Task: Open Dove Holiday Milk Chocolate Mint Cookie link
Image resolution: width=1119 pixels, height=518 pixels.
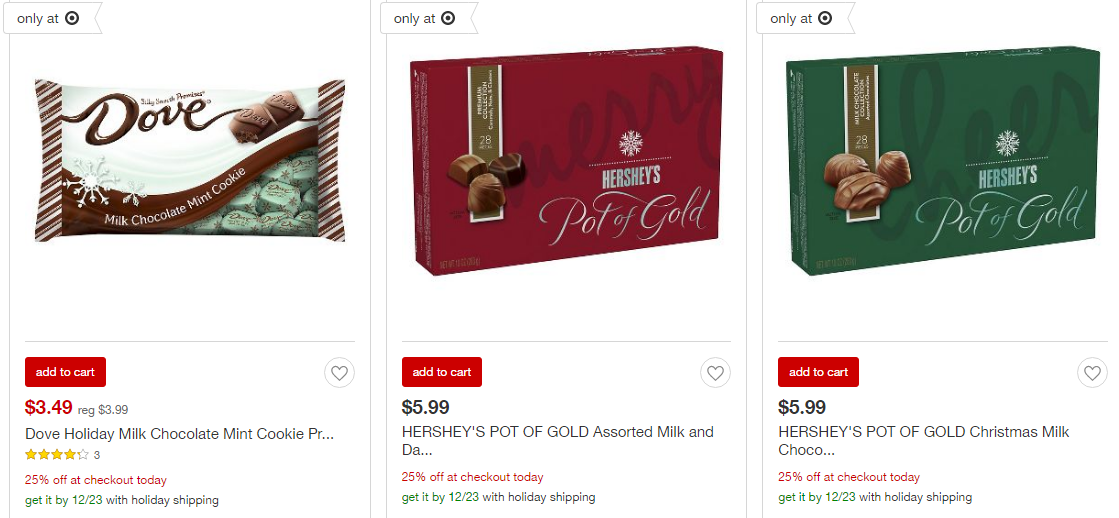Action: tap(179, 433)
